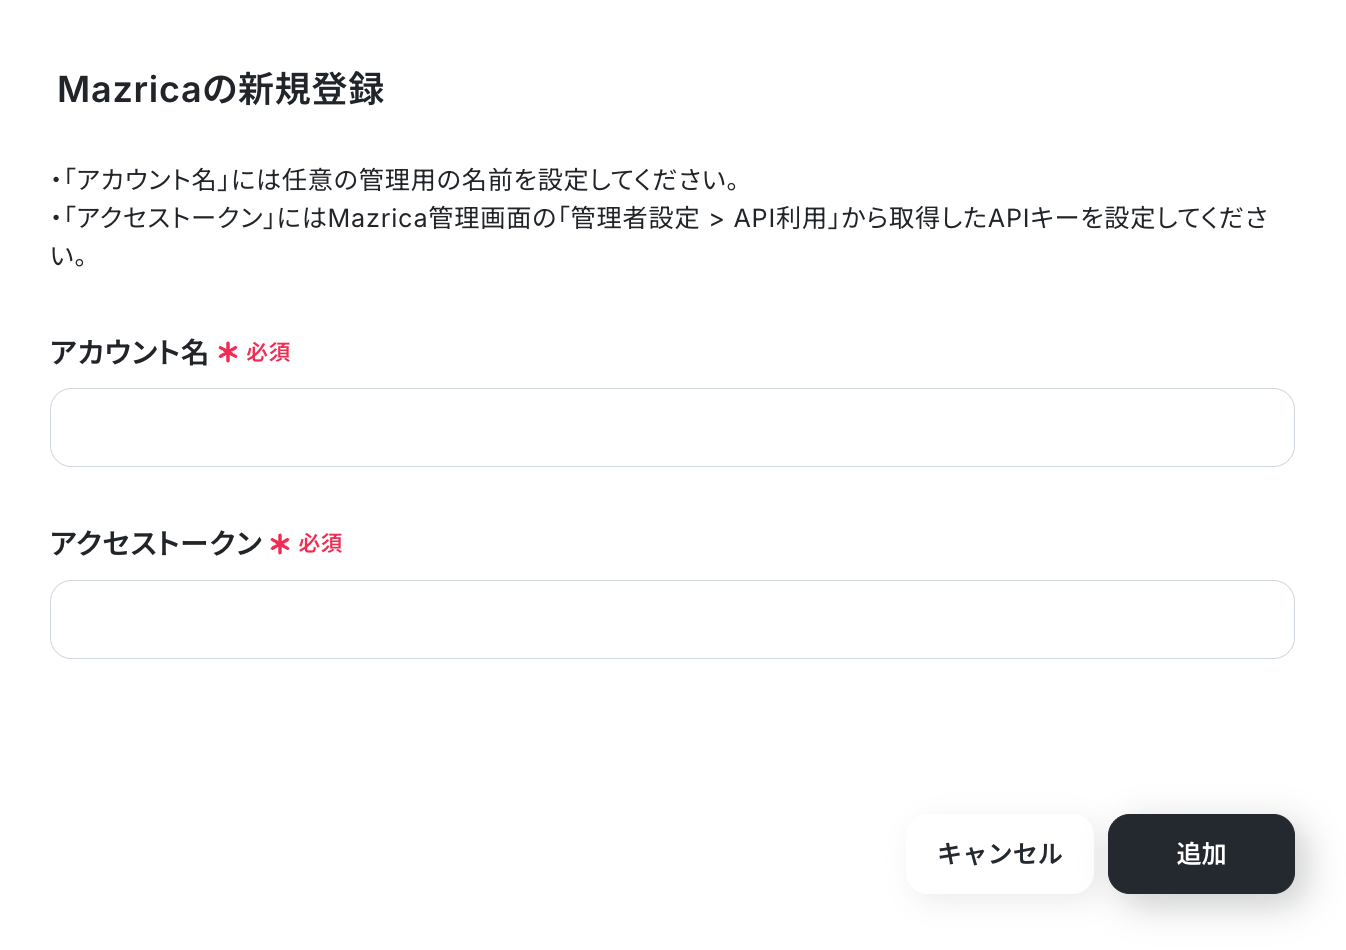Click the アカウント名 text input field

pos(672,427)
